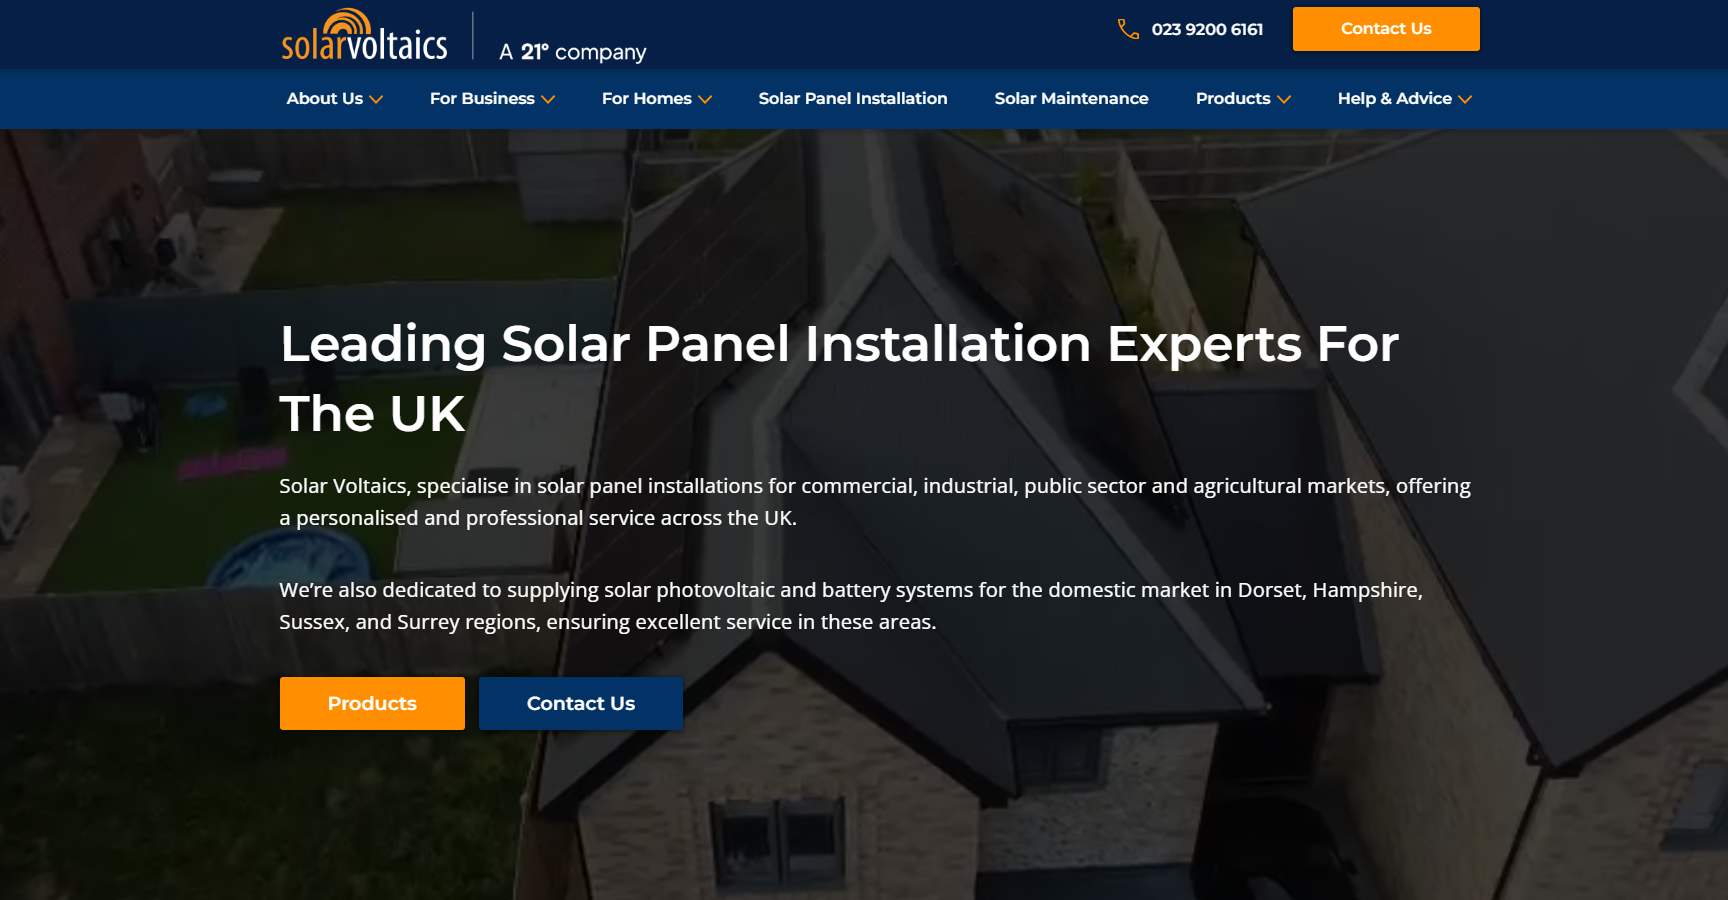Click the Solarvoltaics logo

point(364,35)
